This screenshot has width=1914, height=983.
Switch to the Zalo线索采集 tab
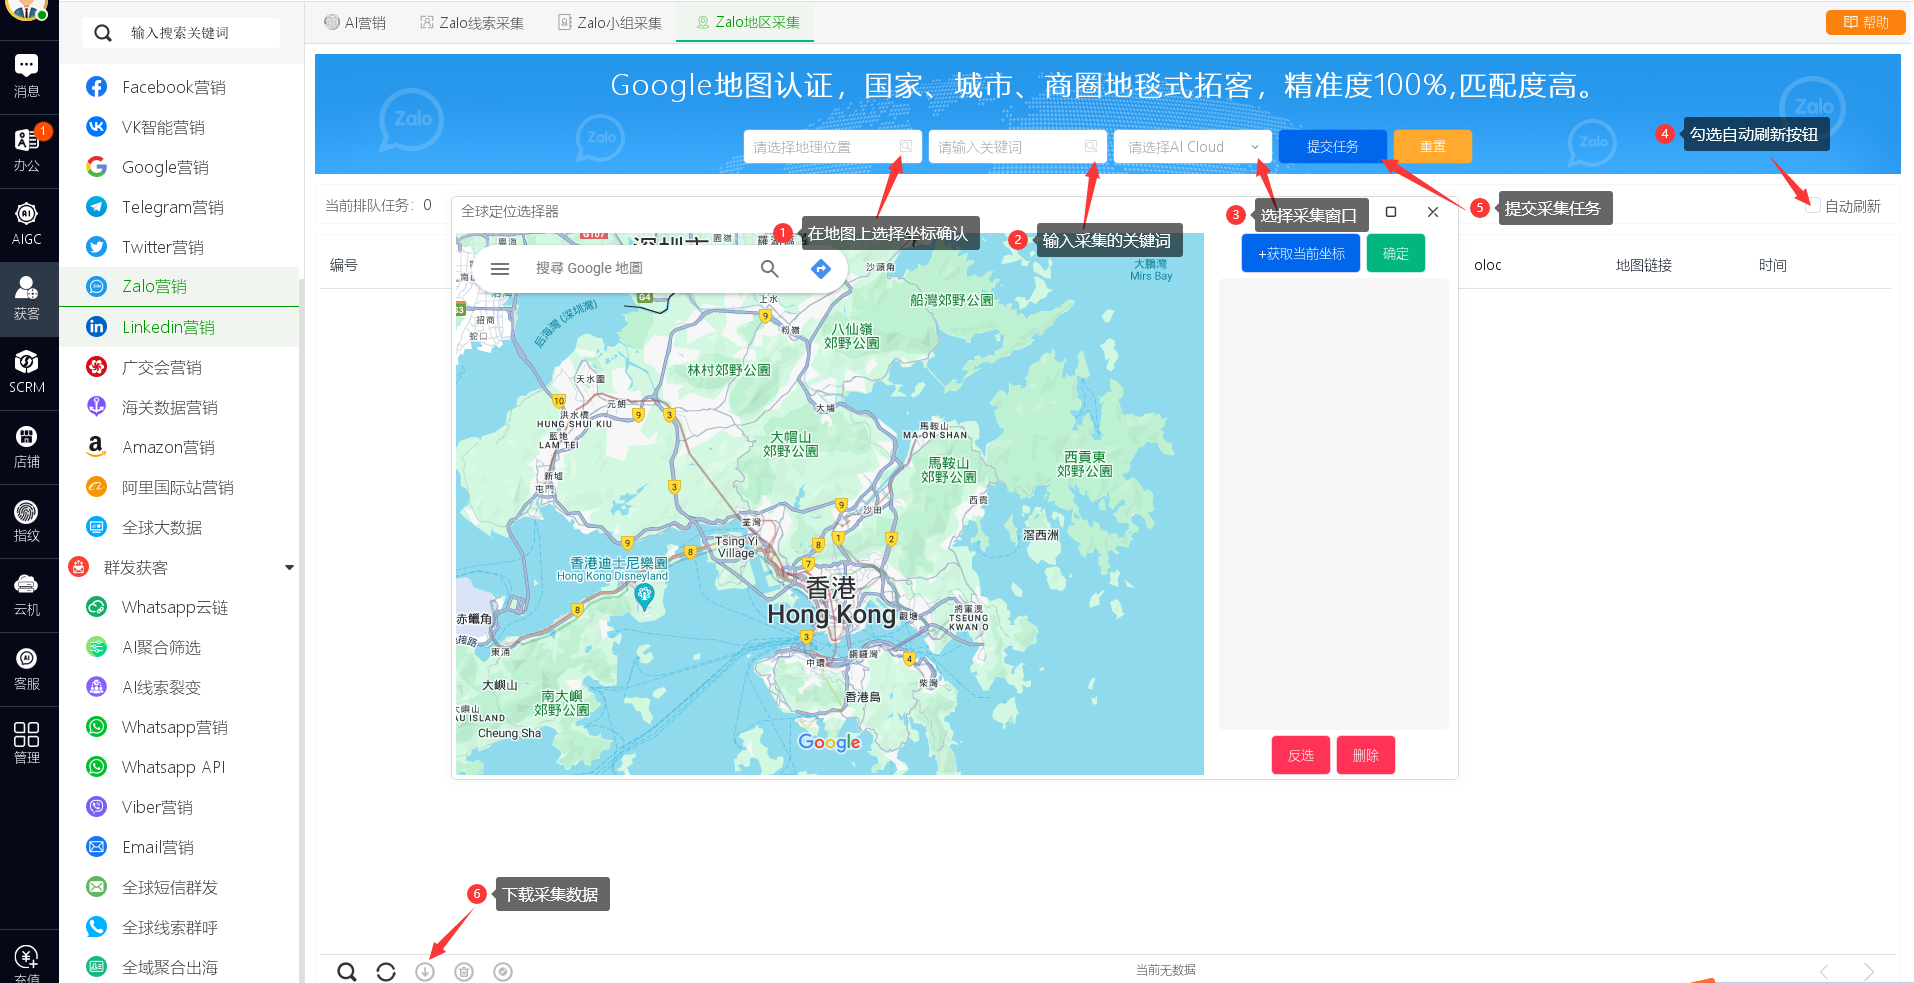tap(472, 22)
